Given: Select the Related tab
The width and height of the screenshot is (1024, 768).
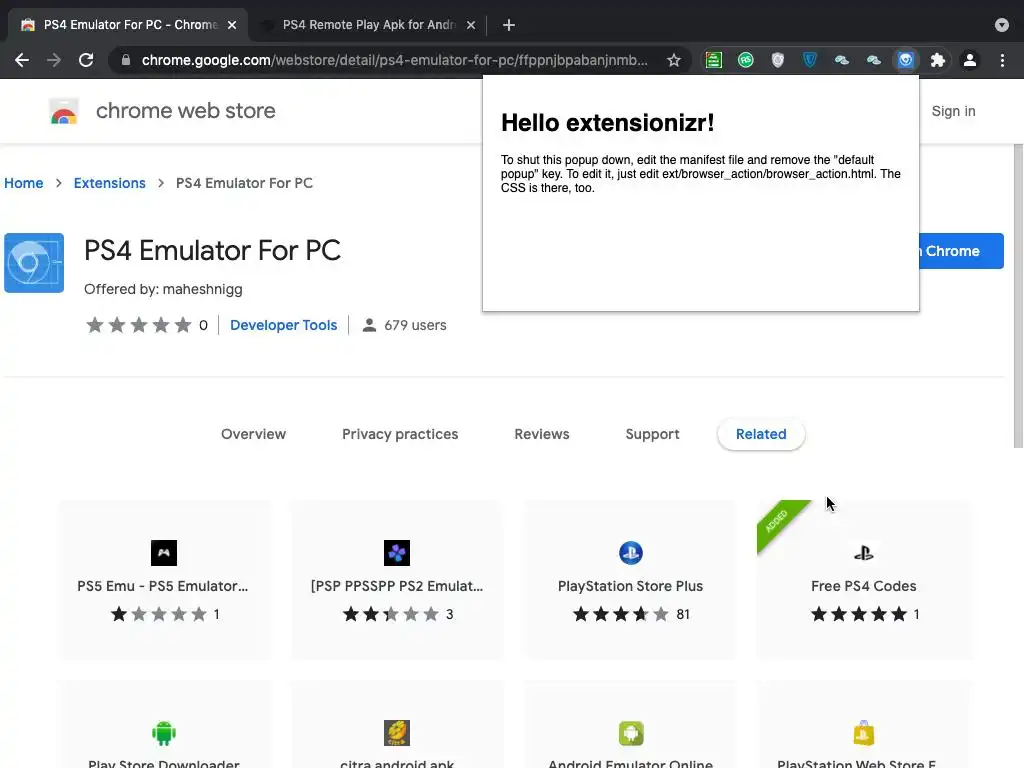Looking at the screenshot, I should click(x=761, y=434).
